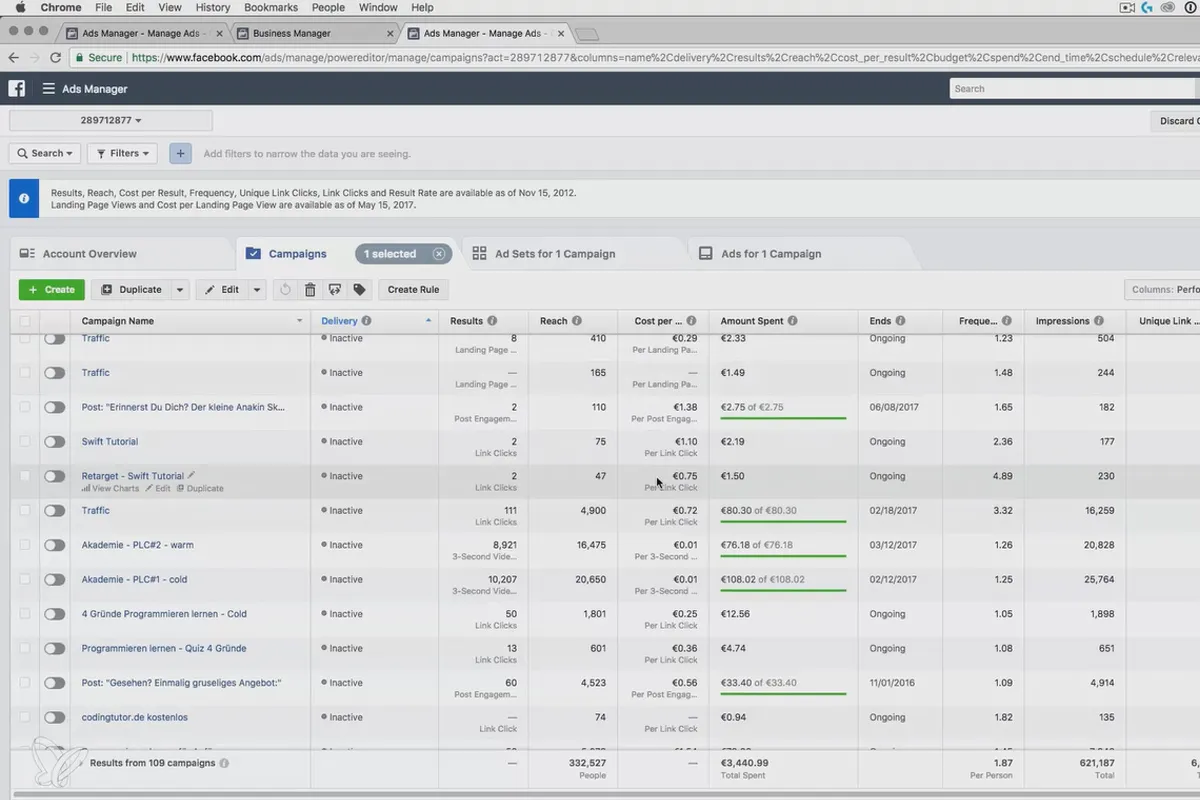Screen dimensions: 1200x800
Task: Open the Akademie - PLC#1 - cold campaign
Action: [x=135, y=580]
